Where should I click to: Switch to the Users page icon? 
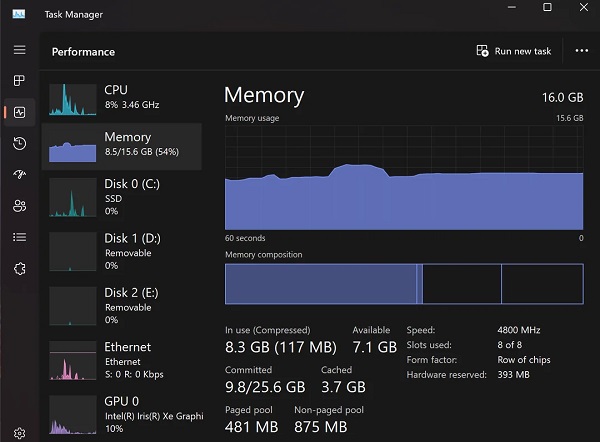click(x=19, y=206)
